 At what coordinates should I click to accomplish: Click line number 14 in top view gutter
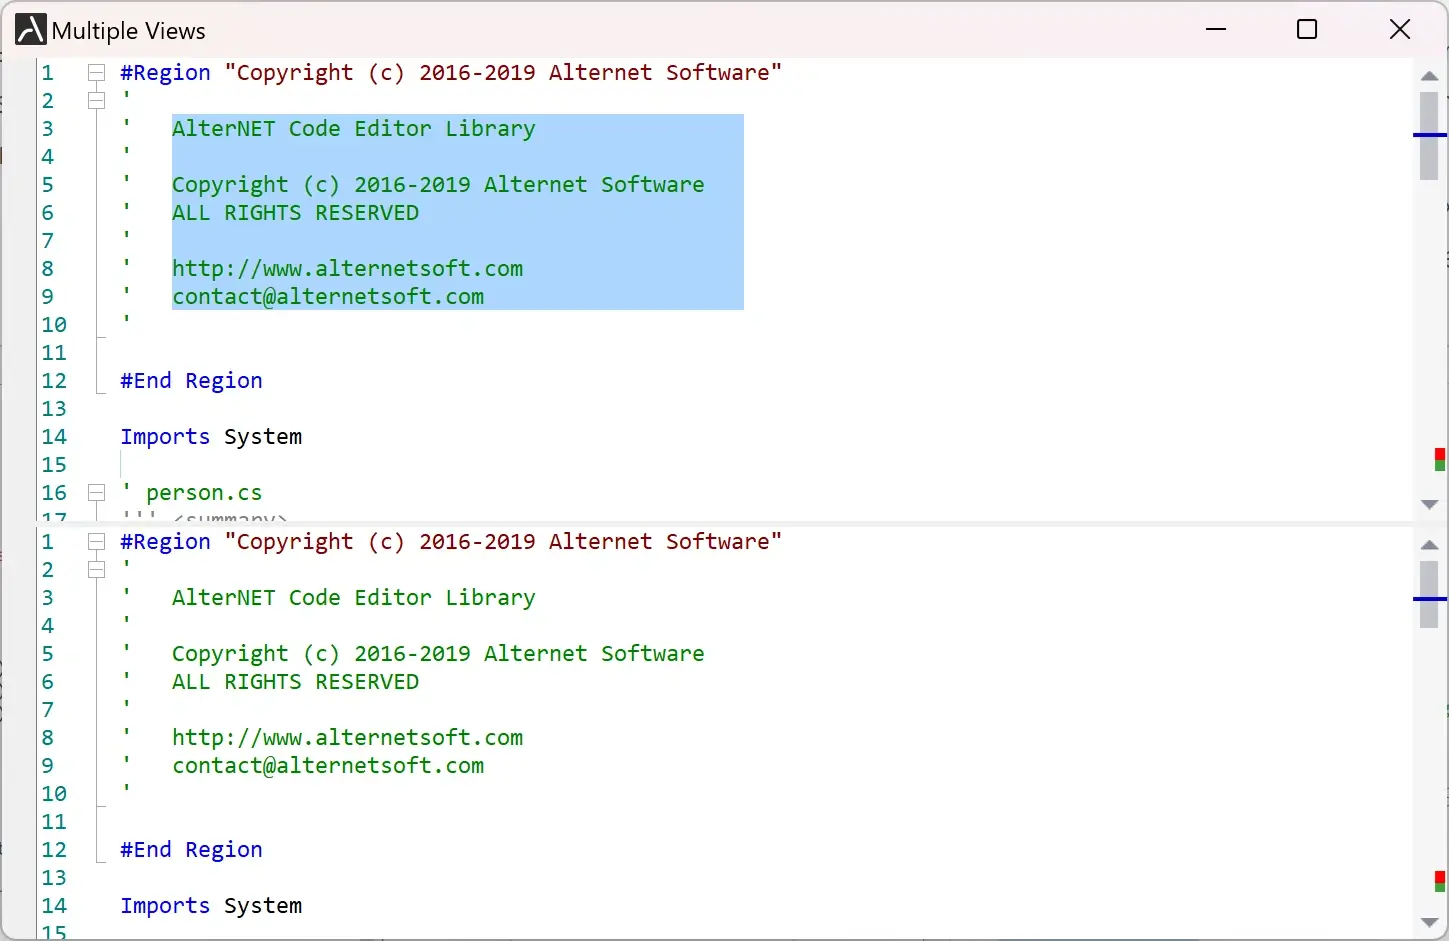[54, 436]
